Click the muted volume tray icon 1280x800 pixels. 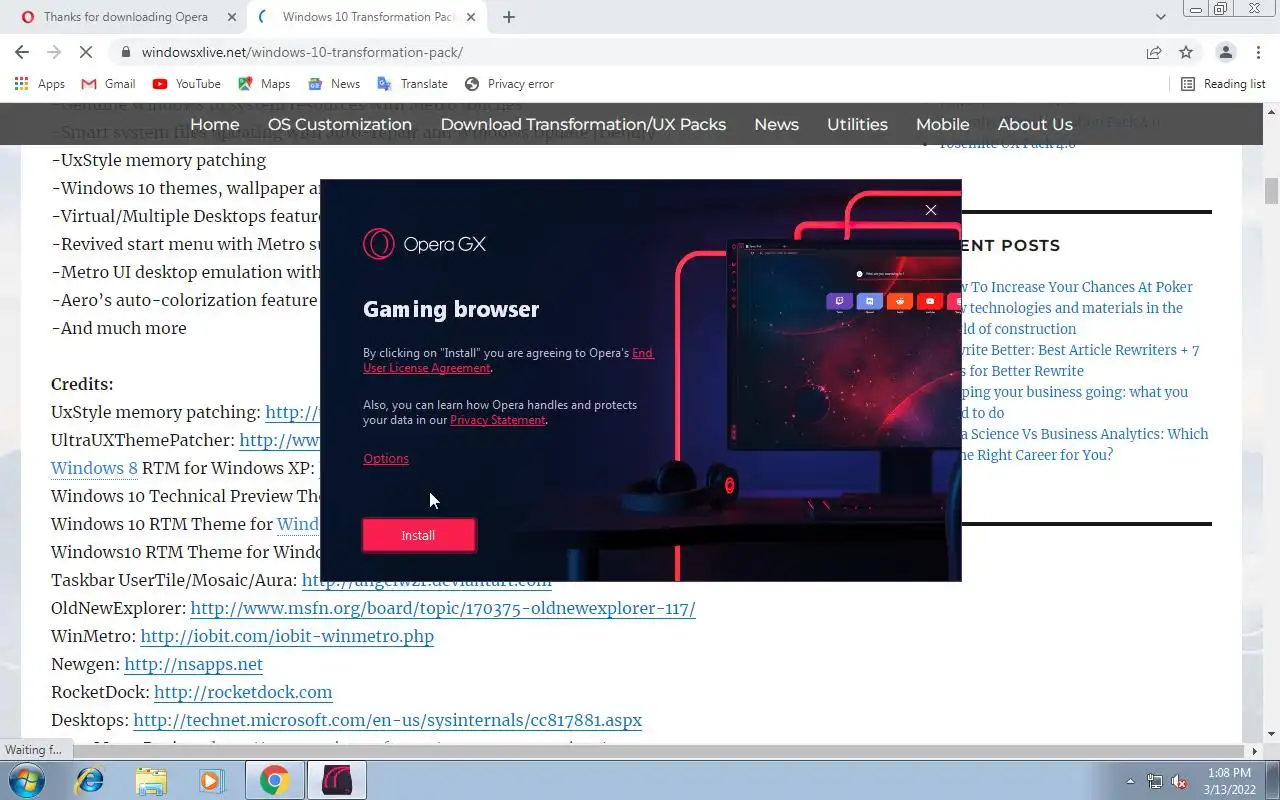pyautogui.click(x=1179, y=781)
